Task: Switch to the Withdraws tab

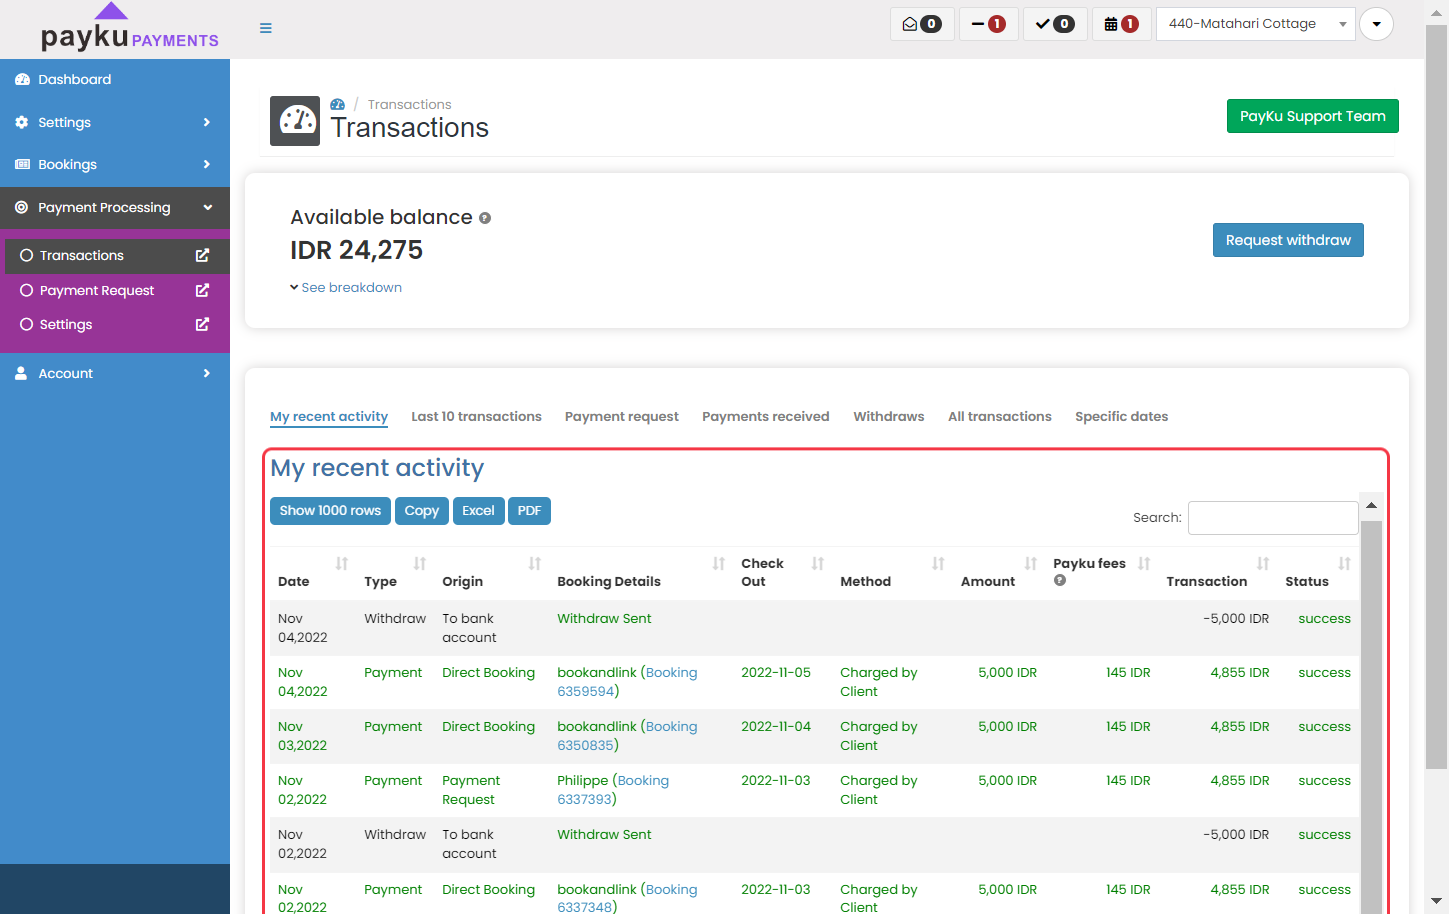Action: tap(889, 417)
